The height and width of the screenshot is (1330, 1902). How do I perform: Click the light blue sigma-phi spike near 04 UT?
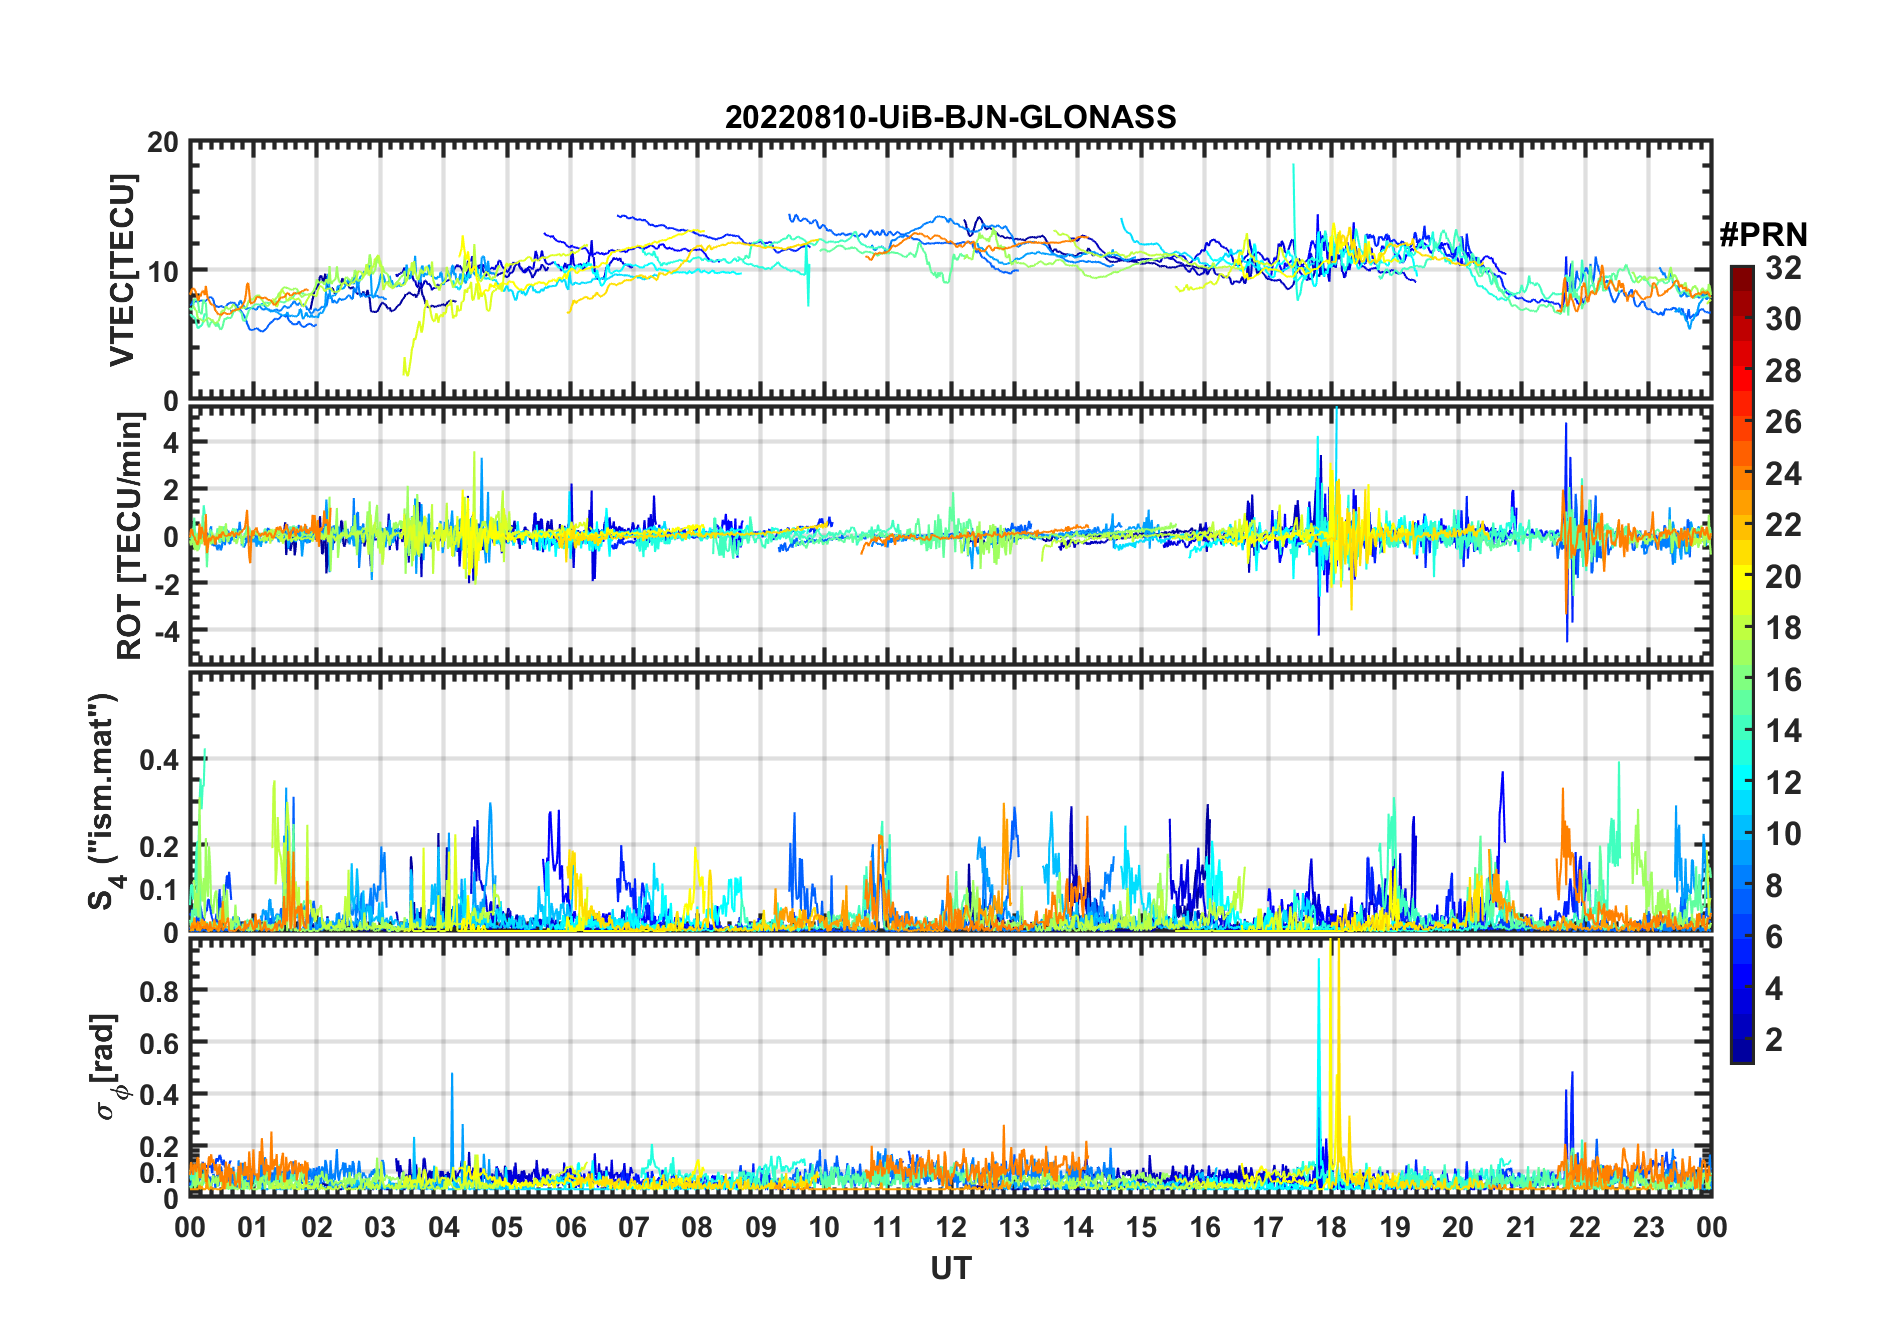[452, 1100]
